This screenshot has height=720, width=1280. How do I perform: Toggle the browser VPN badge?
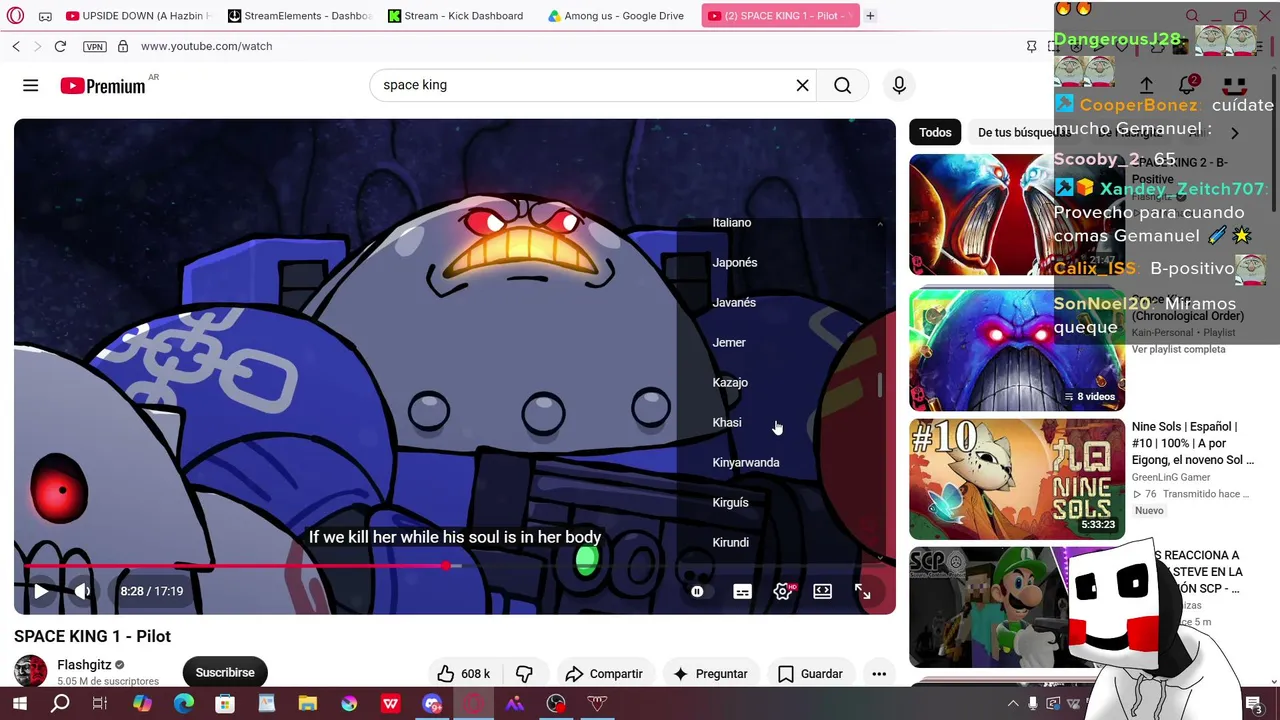(x=94, y=46)
